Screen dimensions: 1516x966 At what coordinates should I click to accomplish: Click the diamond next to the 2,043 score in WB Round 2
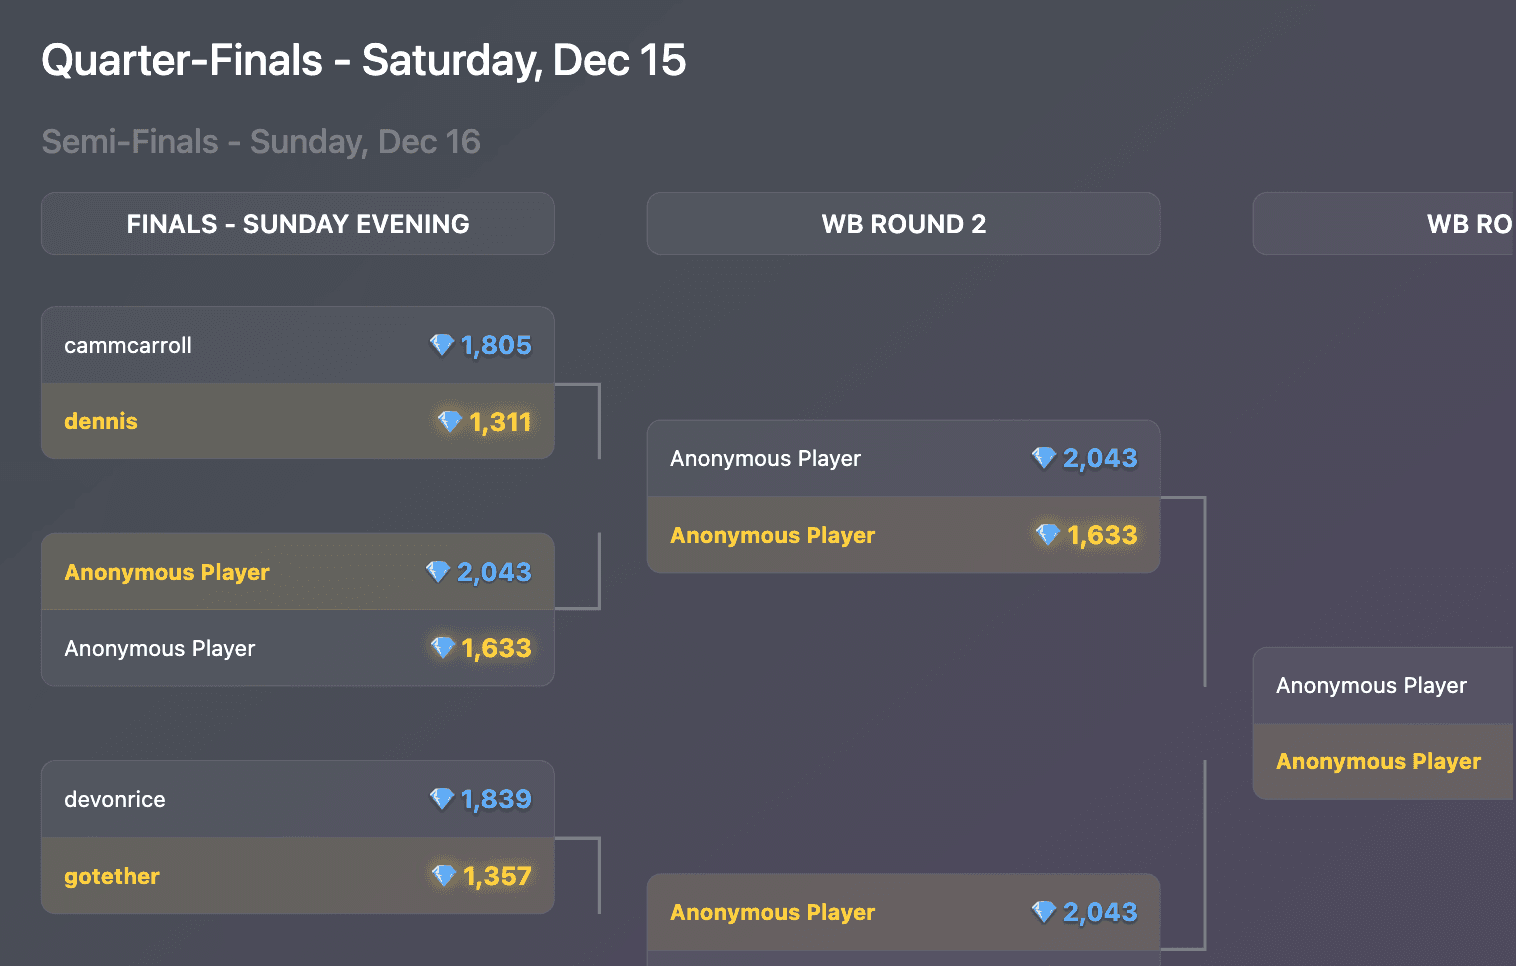[x=1045, y=458]
